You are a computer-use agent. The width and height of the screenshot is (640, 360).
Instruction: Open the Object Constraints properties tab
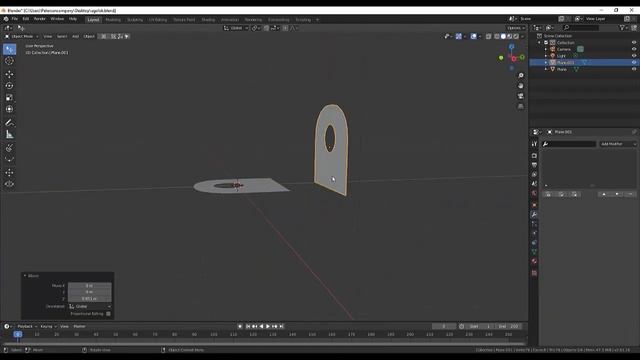[x=534, y=242]
